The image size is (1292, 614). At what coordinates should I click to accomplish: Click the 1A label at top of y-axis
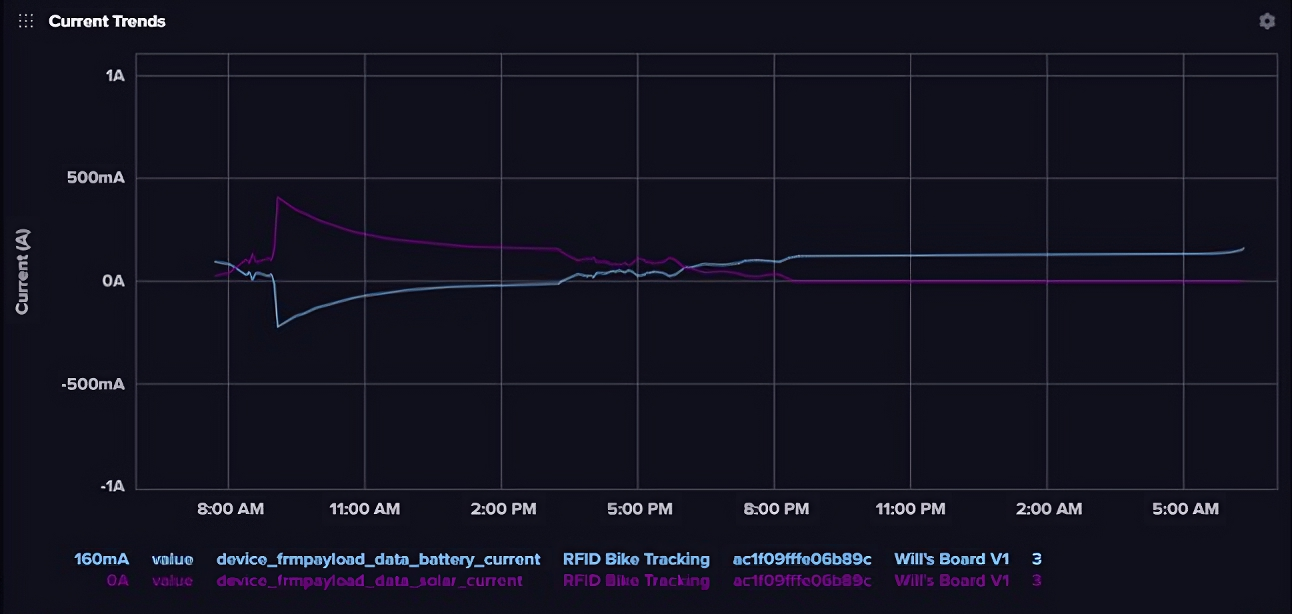pos(115,76)
